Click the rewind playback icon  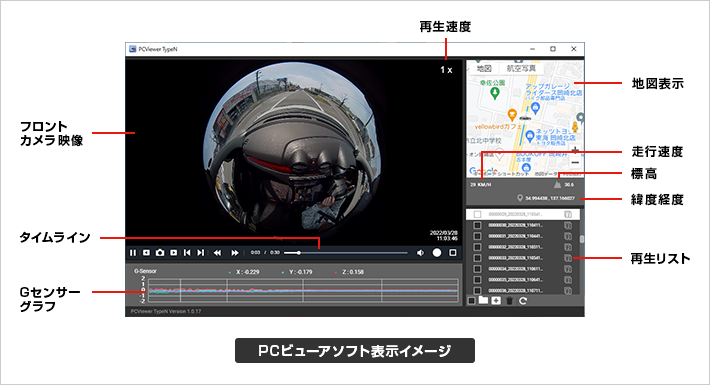coord(217,253)
